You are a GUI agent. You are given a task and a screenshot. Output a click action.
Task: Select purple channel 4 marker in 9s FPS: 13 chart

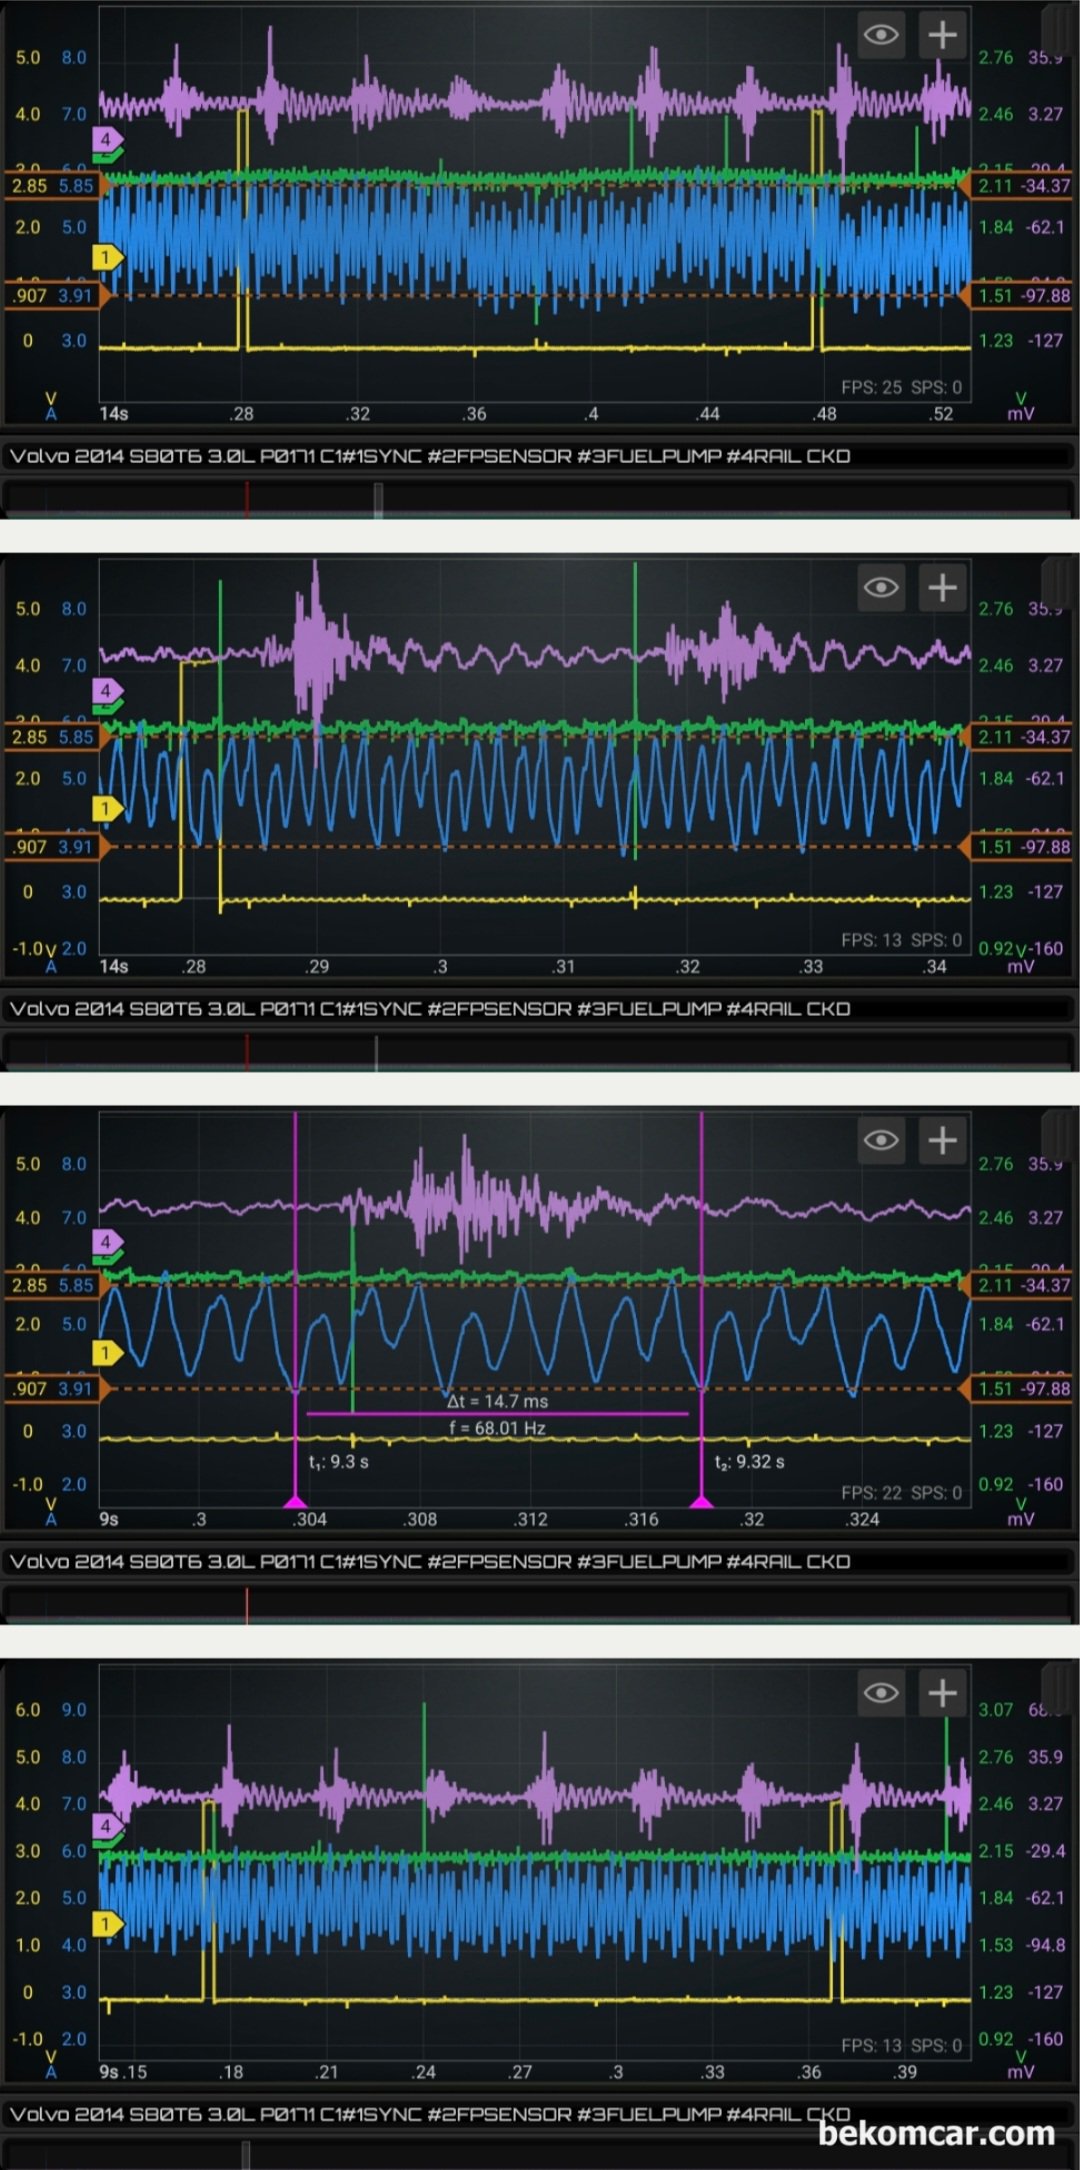point(107,1826)
